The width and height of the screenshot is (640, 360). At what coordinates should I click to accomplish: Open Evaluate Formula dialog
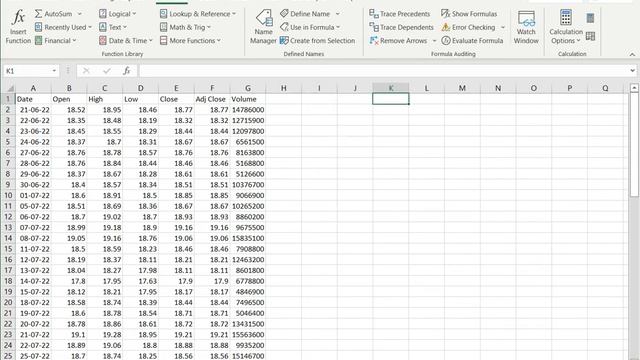coord(472,41)
